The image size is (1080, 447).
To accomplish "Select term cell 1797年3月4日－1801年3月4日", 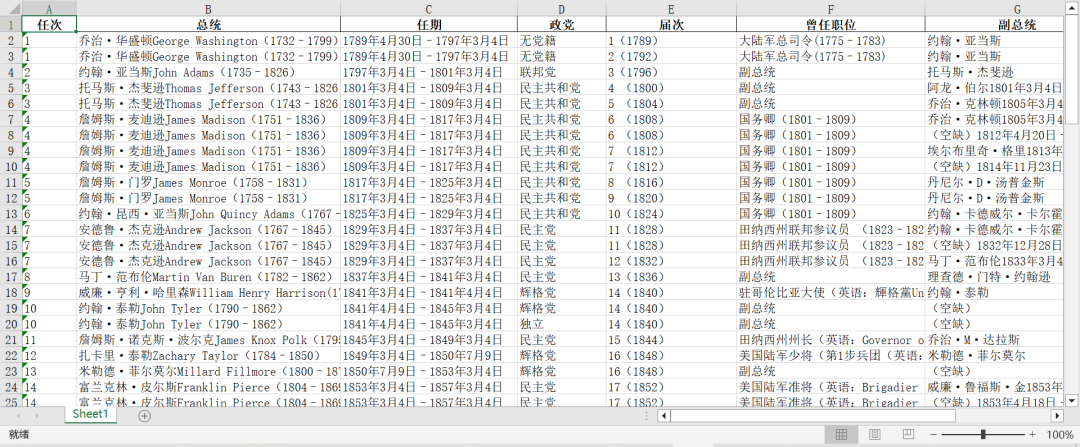I will [x=428, y=72].
